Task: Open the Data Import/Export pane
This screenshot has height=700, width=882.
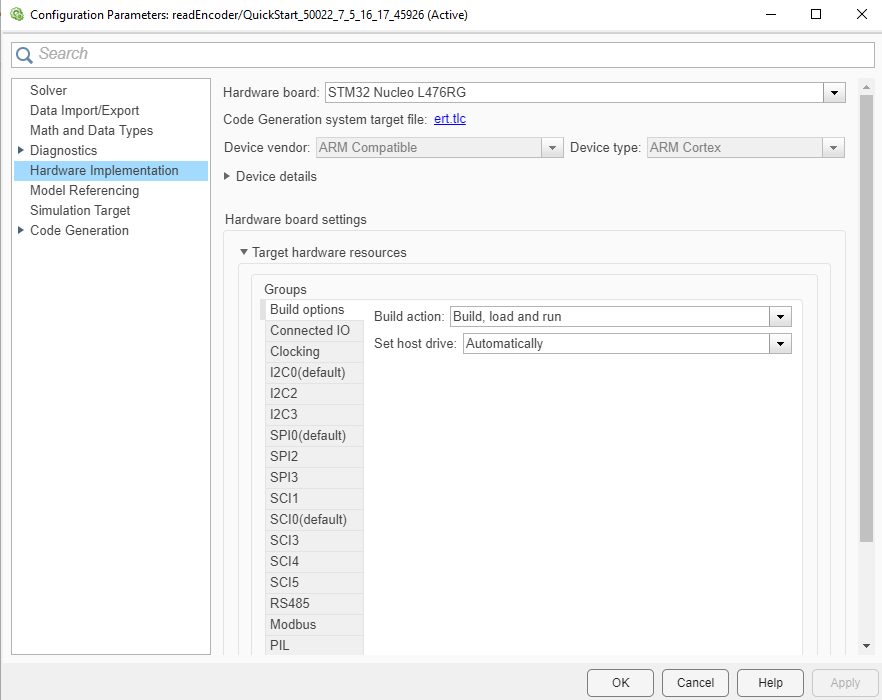Action: click(x=84, y=110)
